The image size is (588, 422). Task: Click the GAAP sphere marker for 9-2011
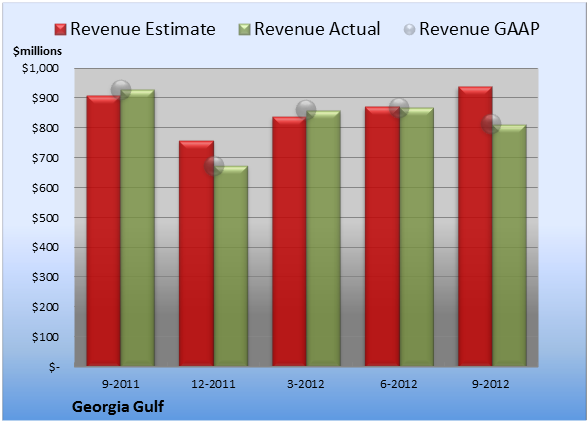[121, 90]
